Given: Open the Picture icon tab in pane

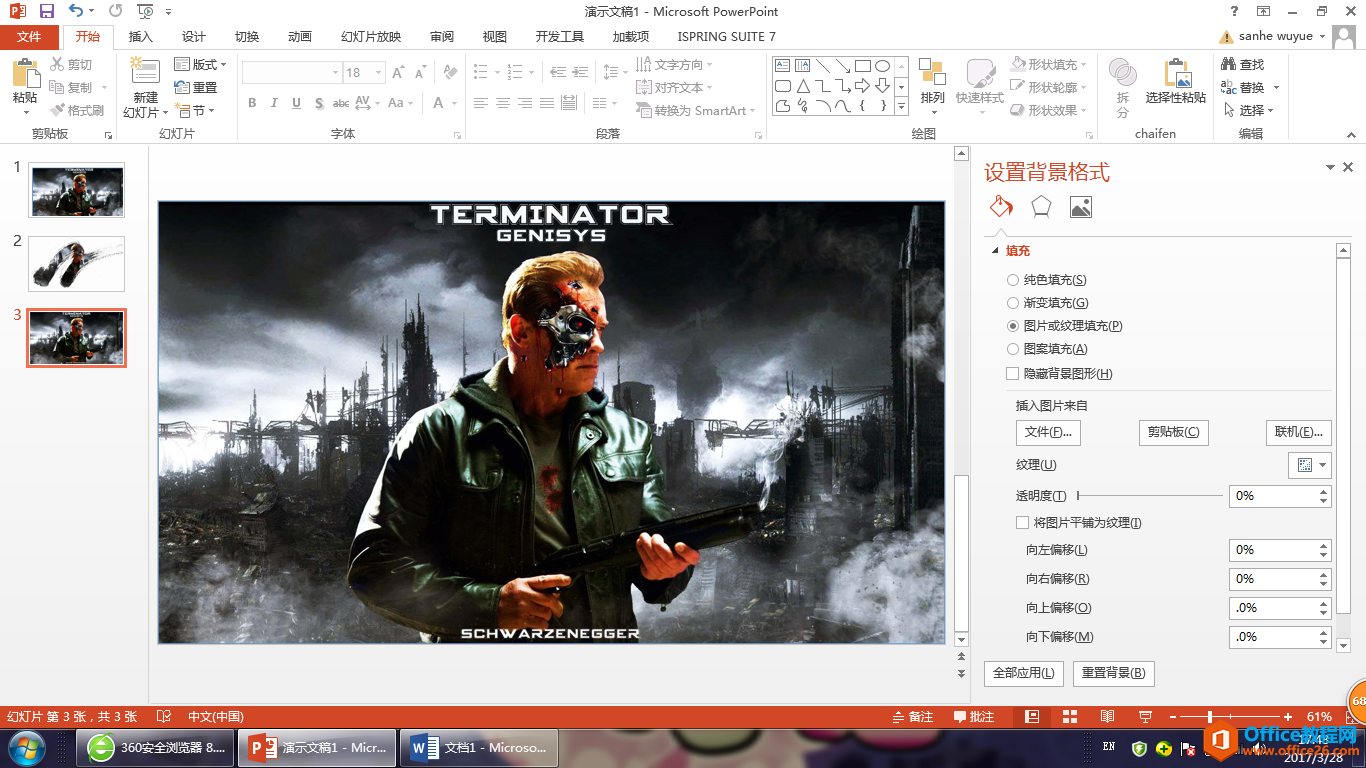Looking at the screenshot, I should (1080, 207).
